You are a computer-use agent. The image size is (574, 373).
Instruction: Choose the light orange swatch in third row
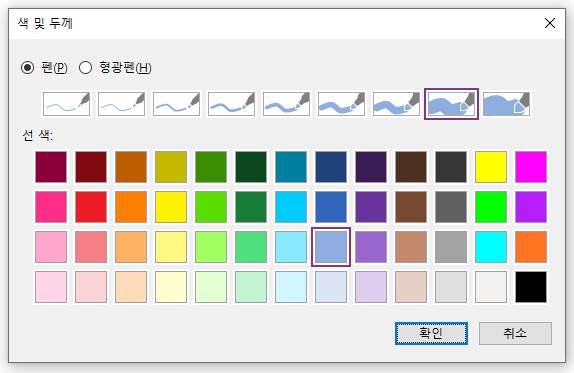(131, 247)
